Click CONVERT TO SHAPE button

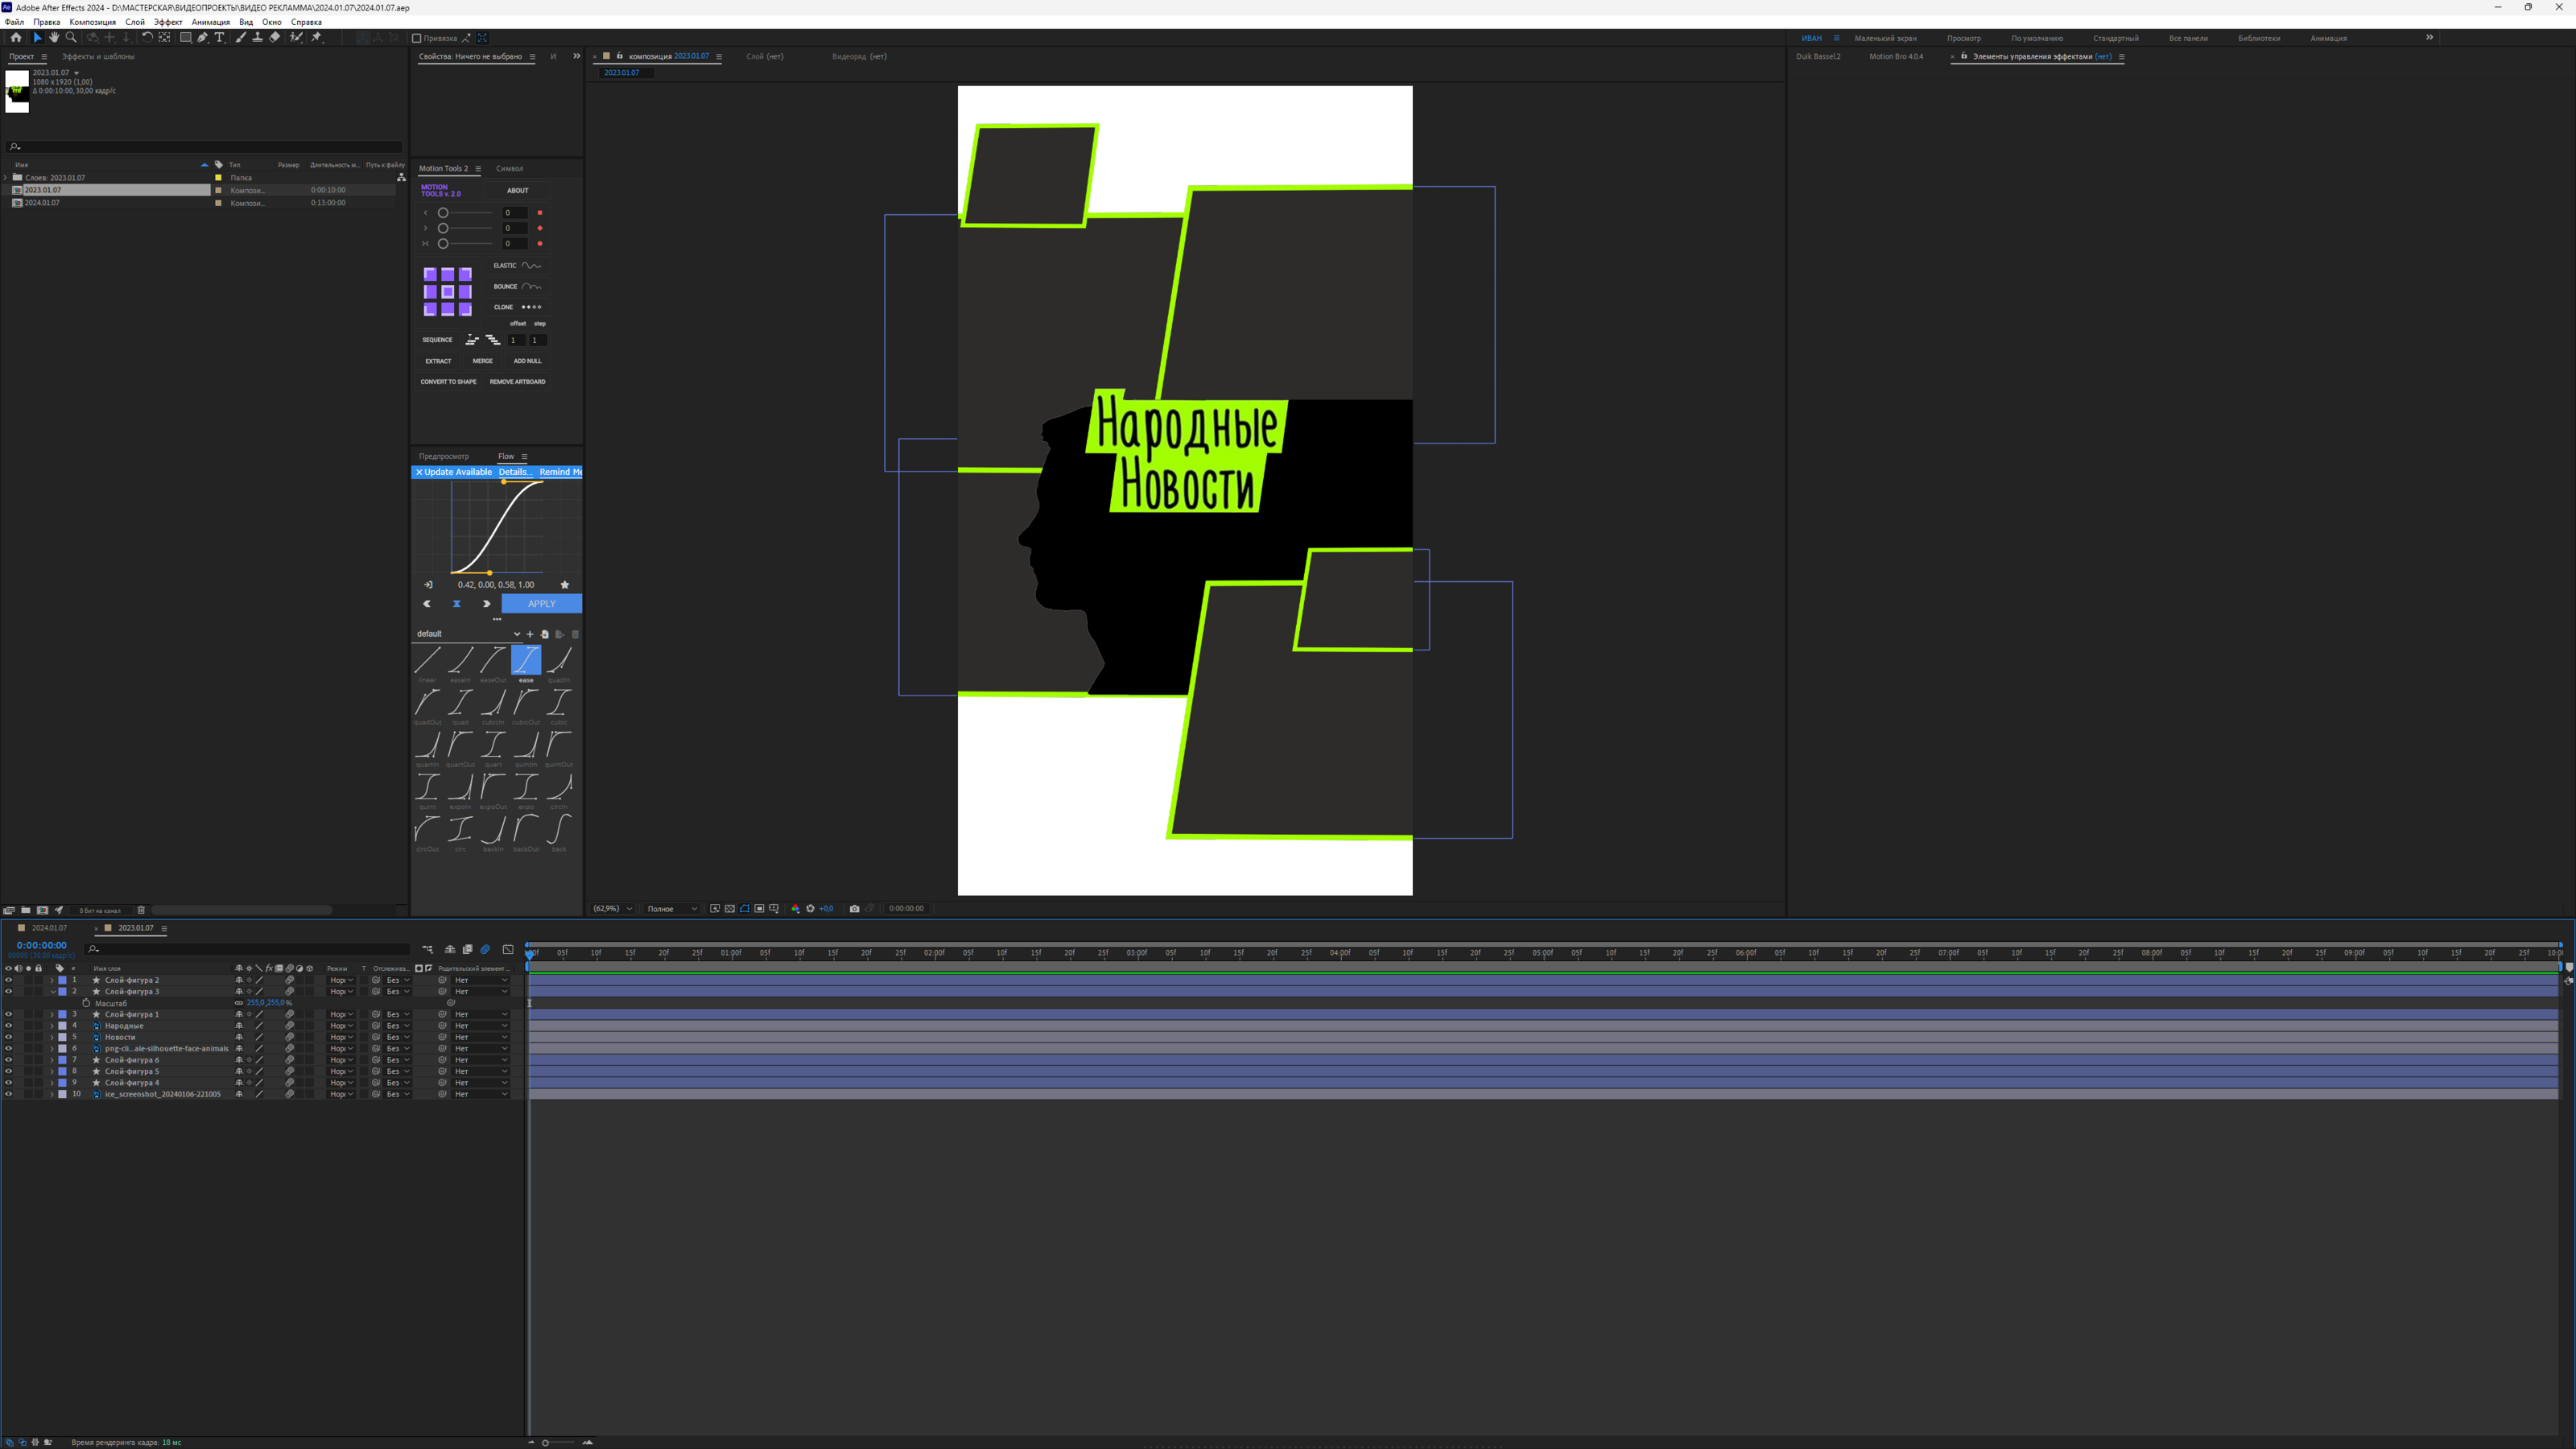[448, 381]
